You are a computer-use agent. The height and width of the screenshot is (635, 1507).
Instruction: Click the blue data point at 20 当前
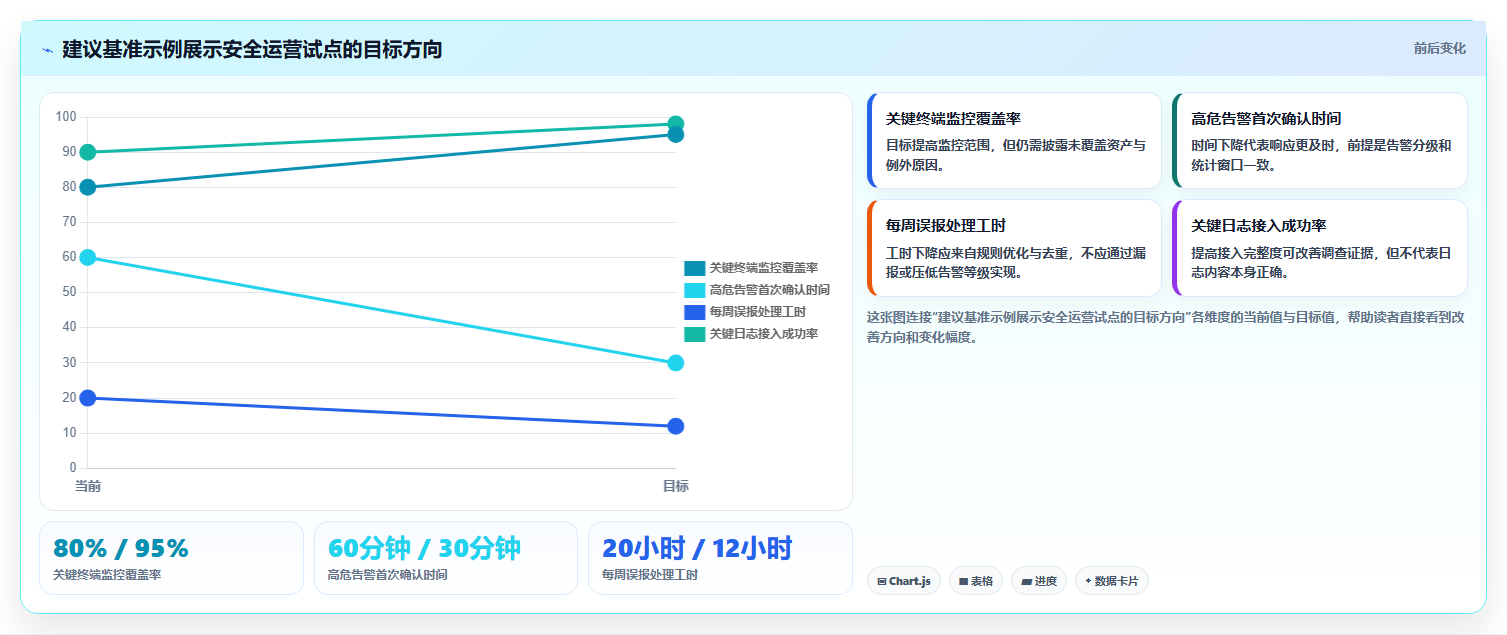tap(88, 398)
